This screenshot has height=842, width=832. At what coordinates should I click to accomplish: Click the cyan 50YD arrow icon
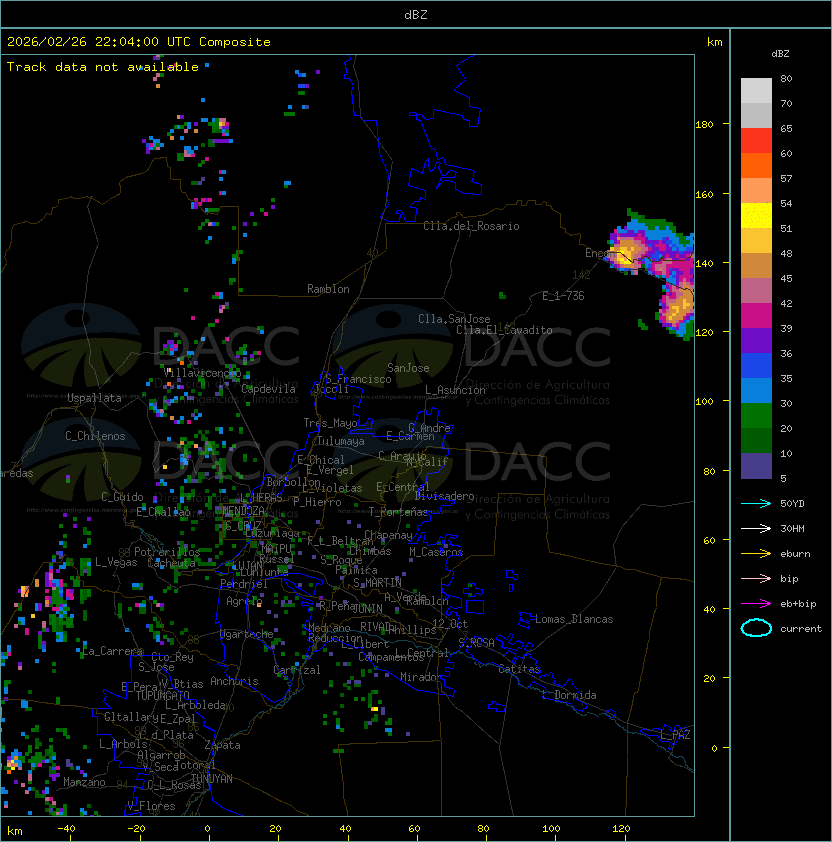756,504
